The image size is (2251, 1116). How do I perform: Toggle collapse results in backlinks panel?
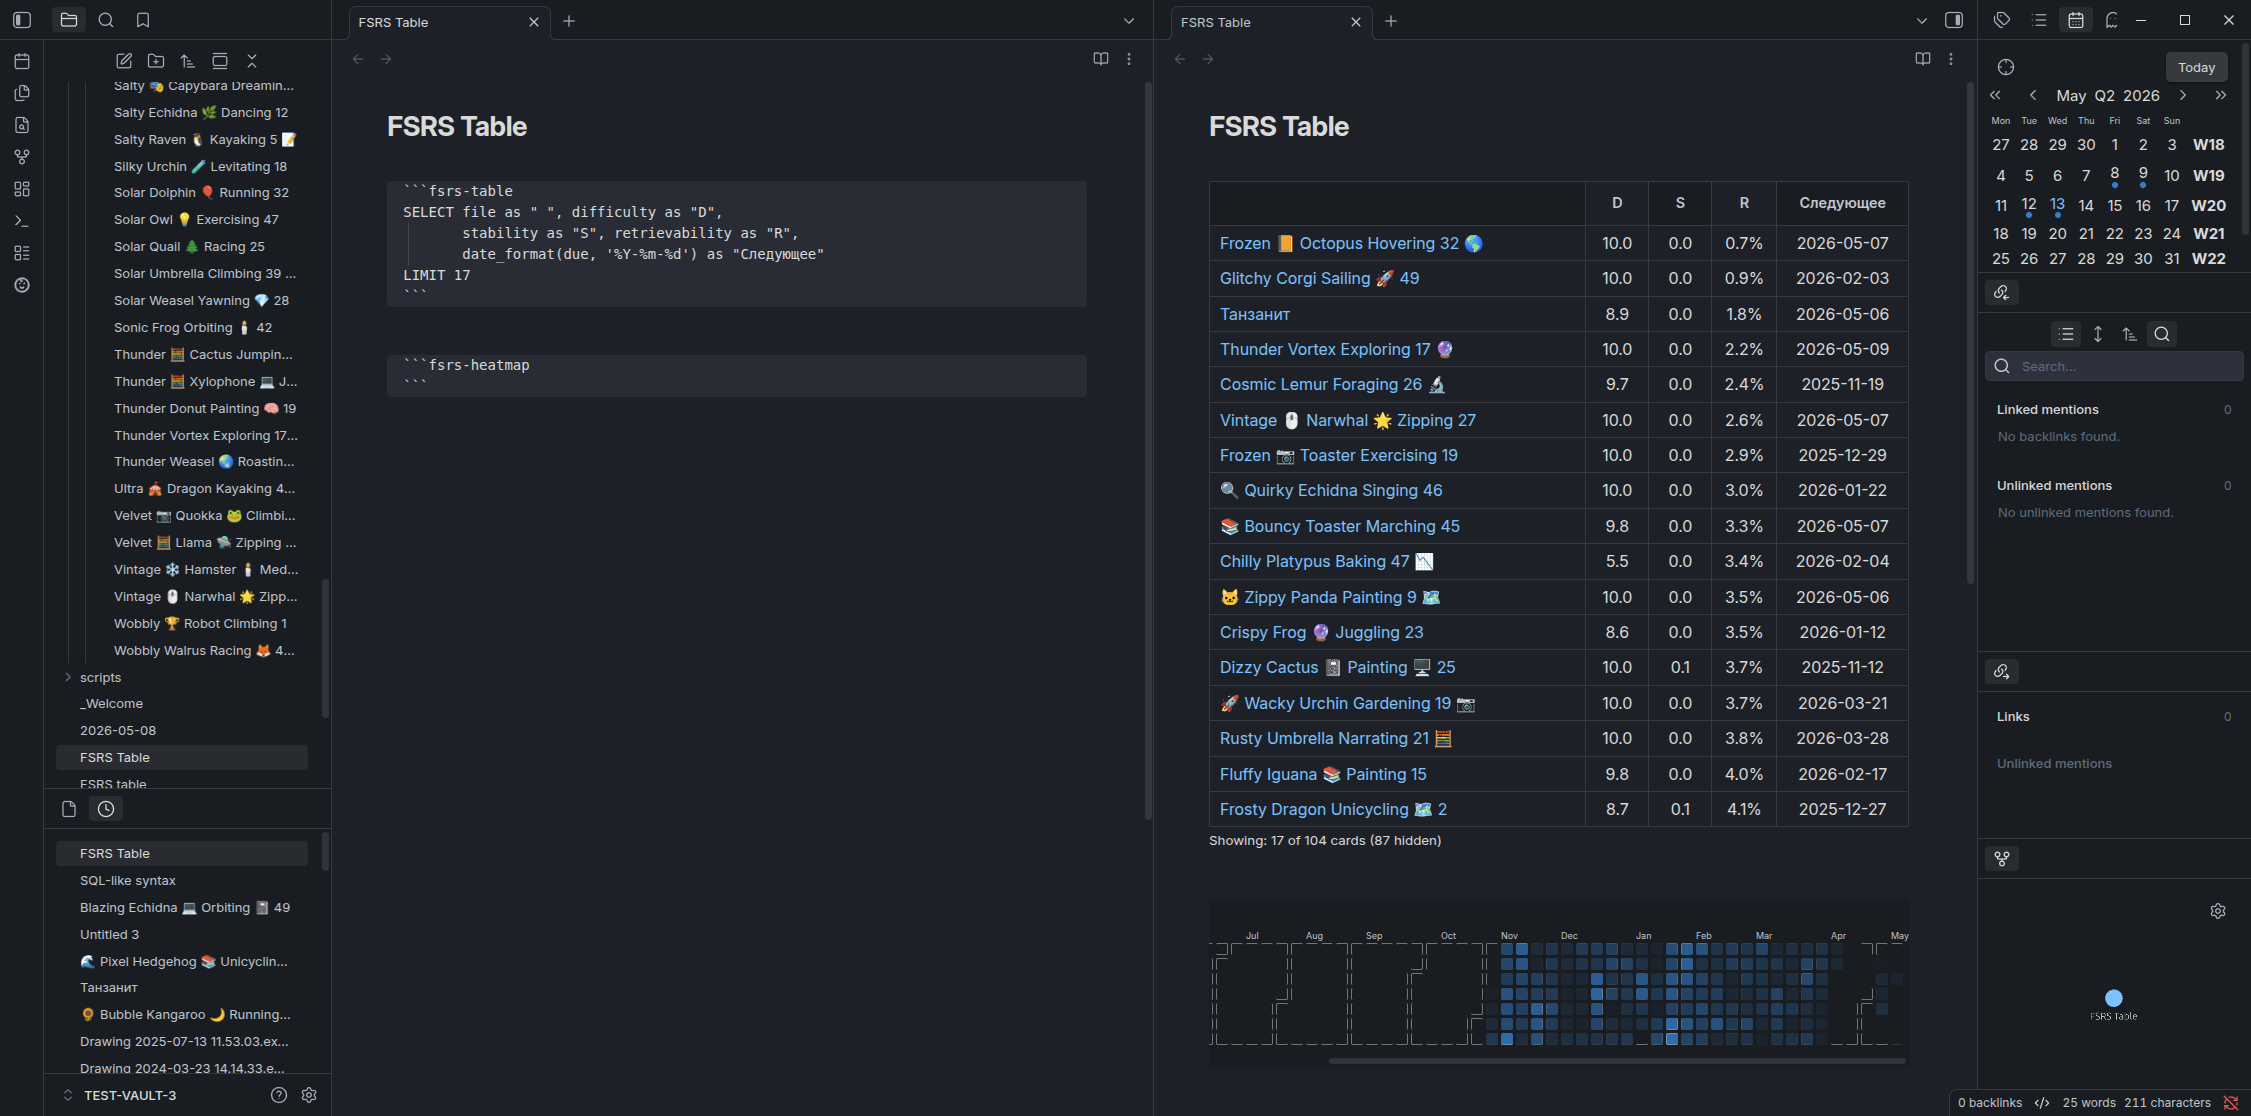click(2066, 334)
